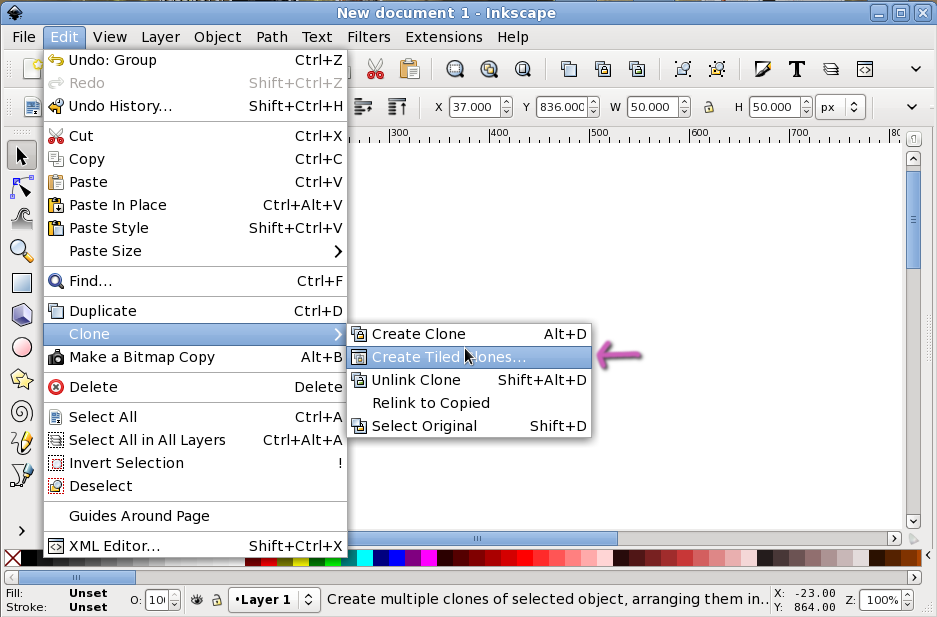Click the Group objects toolbar icon

tap(682, 69)
